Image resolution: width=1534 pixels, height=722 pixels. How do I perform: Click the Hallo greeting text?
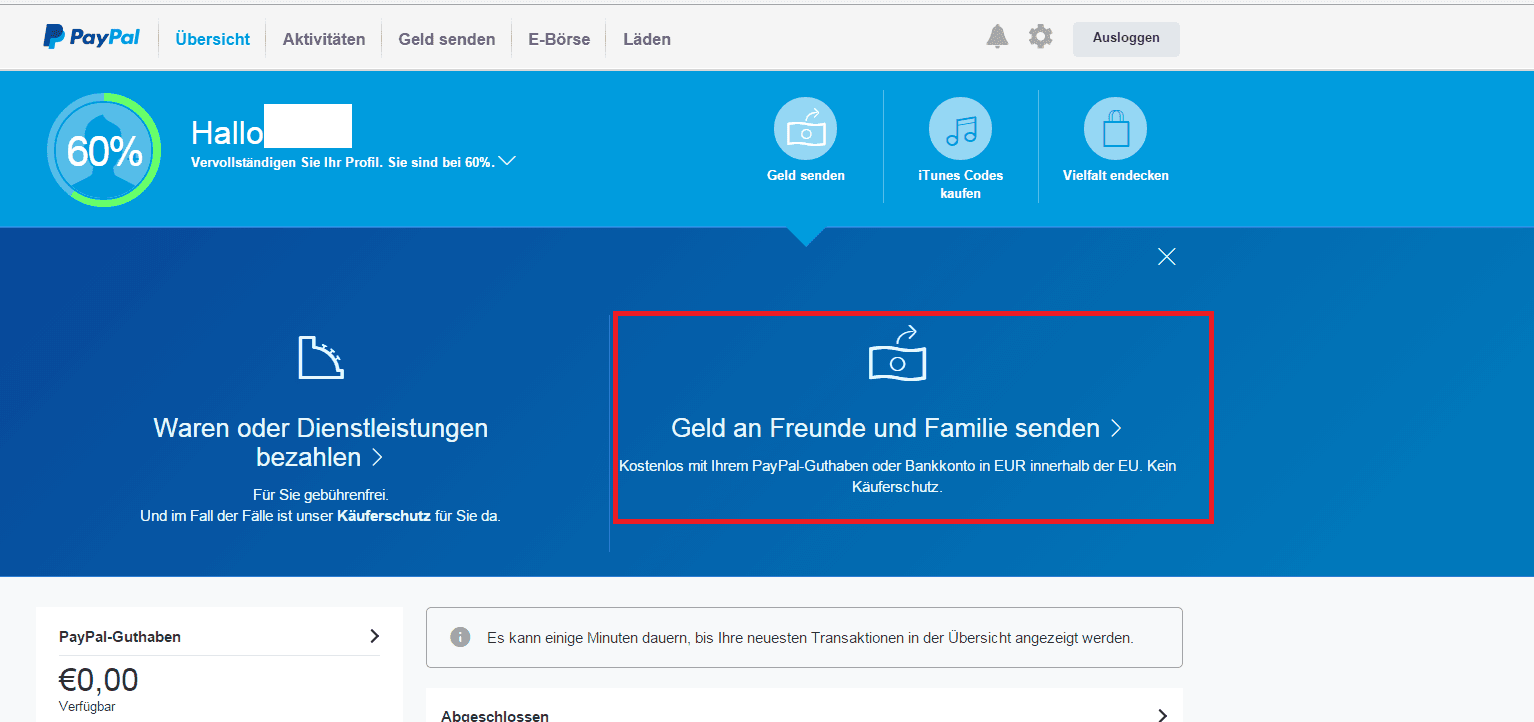pyautogui.click(x=227, y=132)
